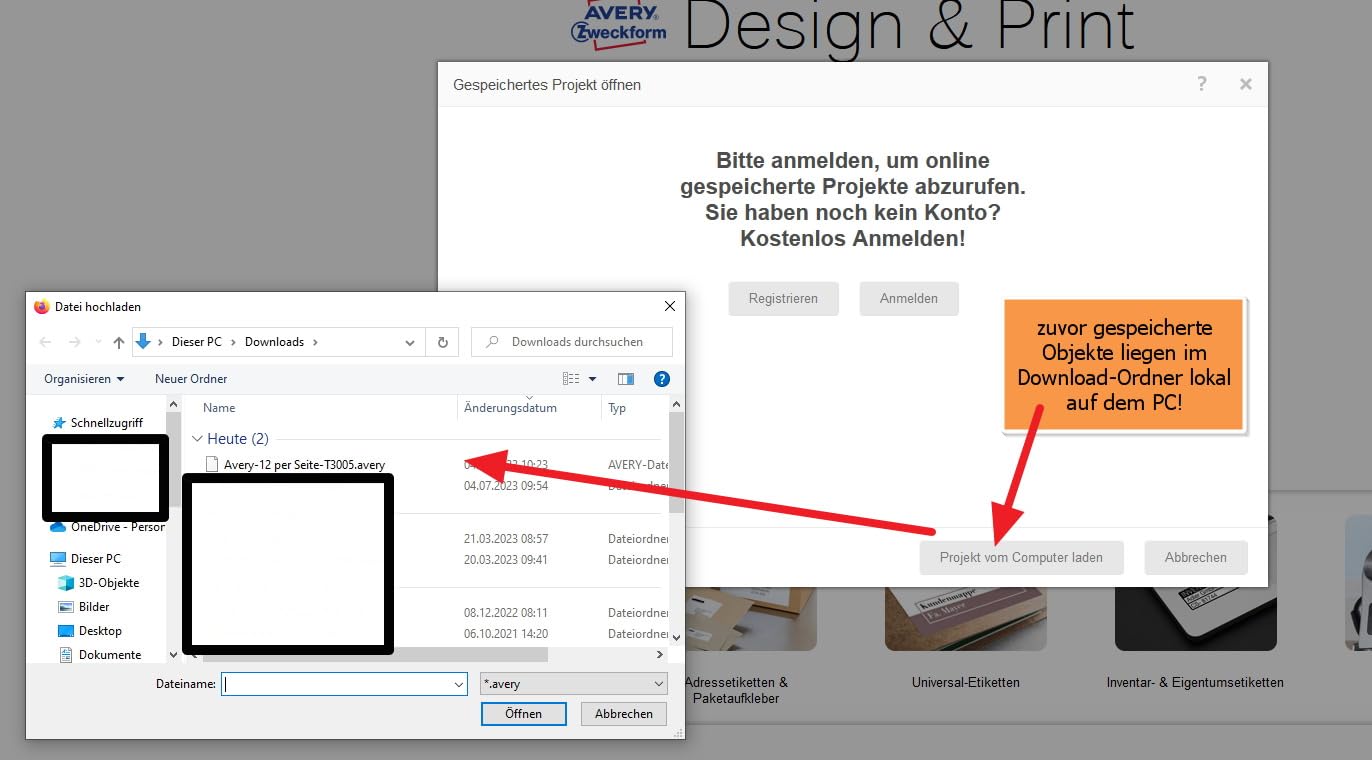Viewport: 1372px width, 760px height.
Task: Expand the Dateiname dropdown arrow
Action: coord(459,684)
